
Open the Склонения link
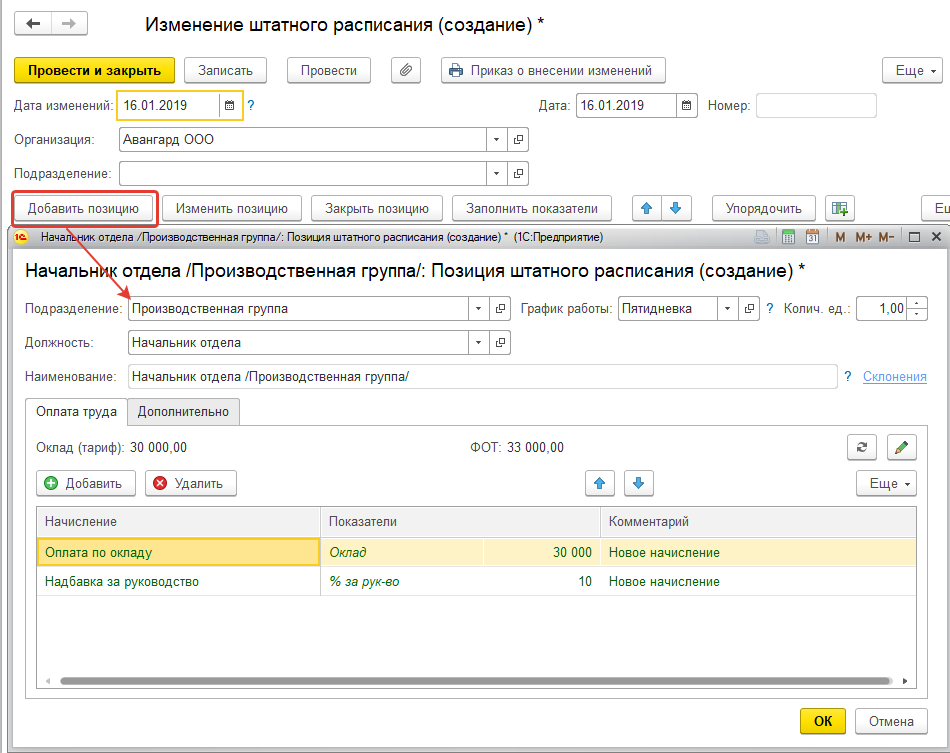894,376
